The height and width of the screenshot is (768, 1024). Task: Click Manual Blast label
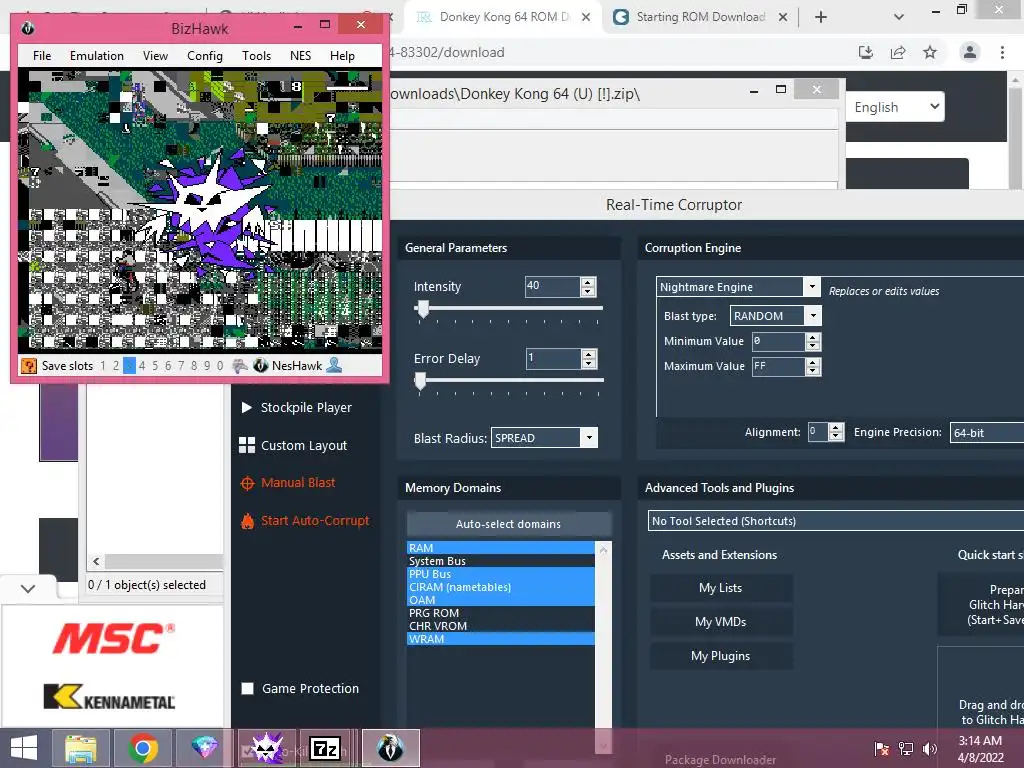click(x=298, y=483)
